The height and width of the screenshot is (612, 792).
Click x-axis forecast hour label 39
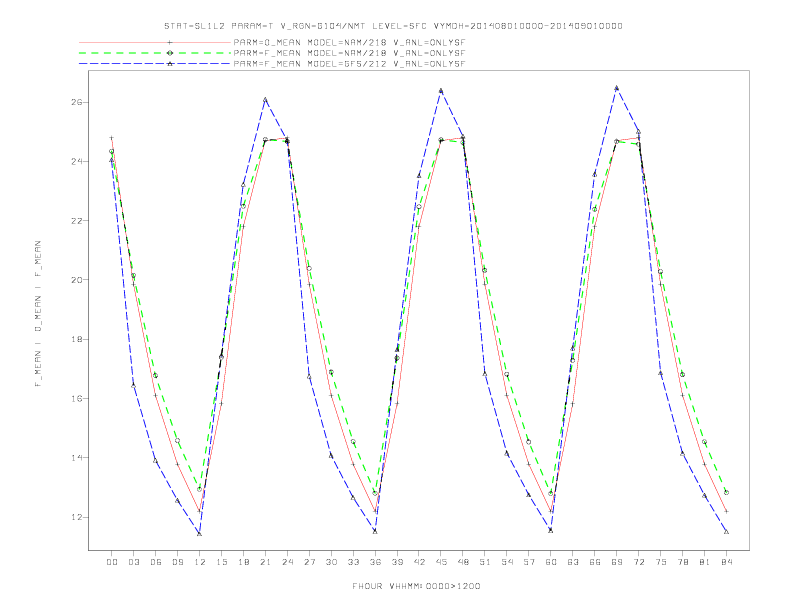point(397,562)
